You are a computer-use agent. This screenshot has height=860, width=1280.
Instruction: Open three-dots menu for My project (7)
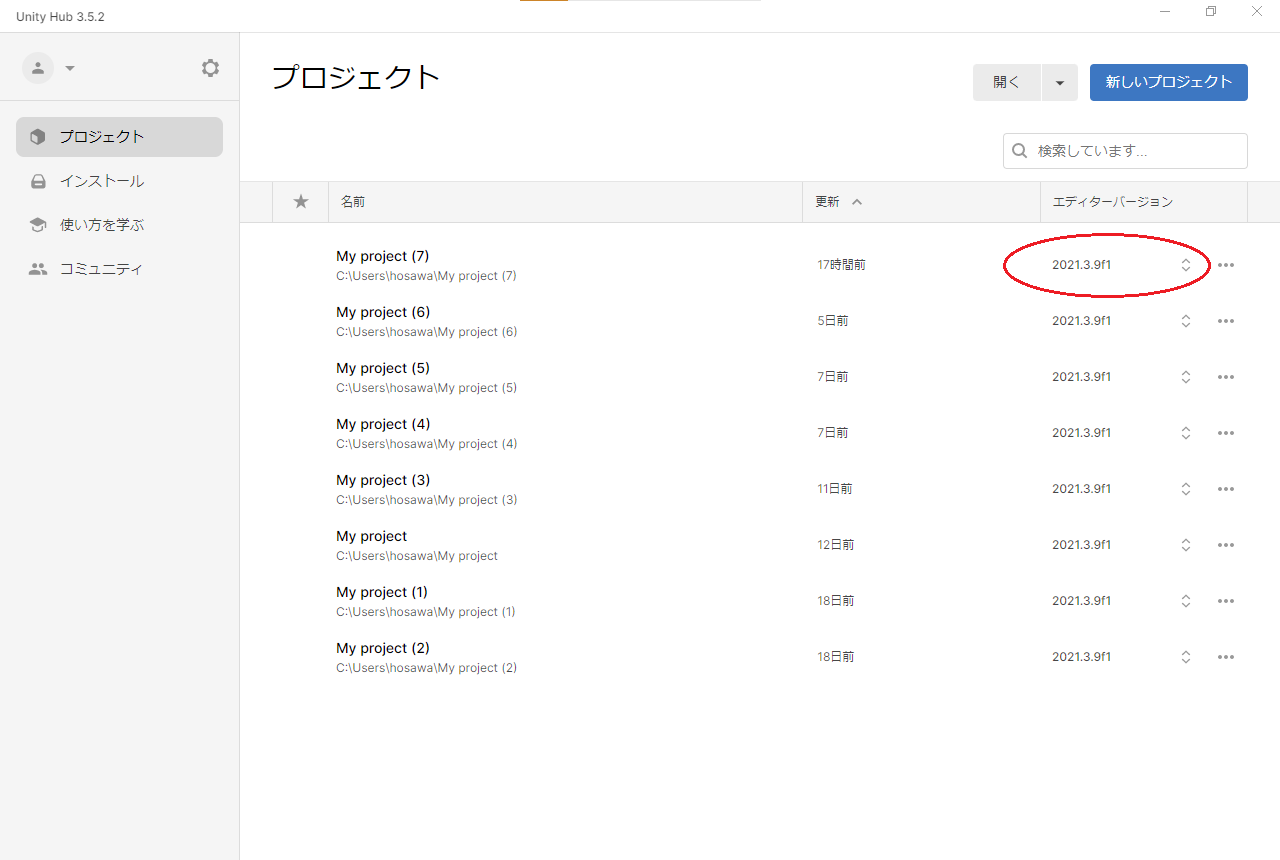(1226, 265)
